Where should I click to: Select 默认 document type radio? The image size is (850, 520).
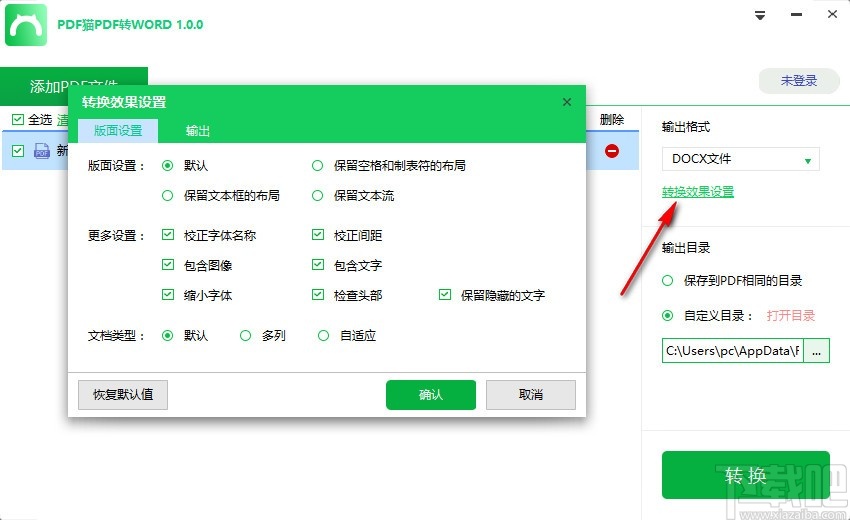tap(168, 336)
